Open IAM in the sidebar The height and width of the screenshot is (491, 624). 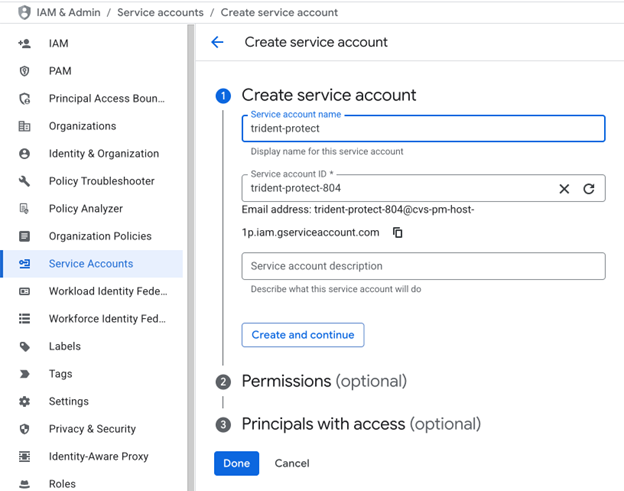[58, 44]
